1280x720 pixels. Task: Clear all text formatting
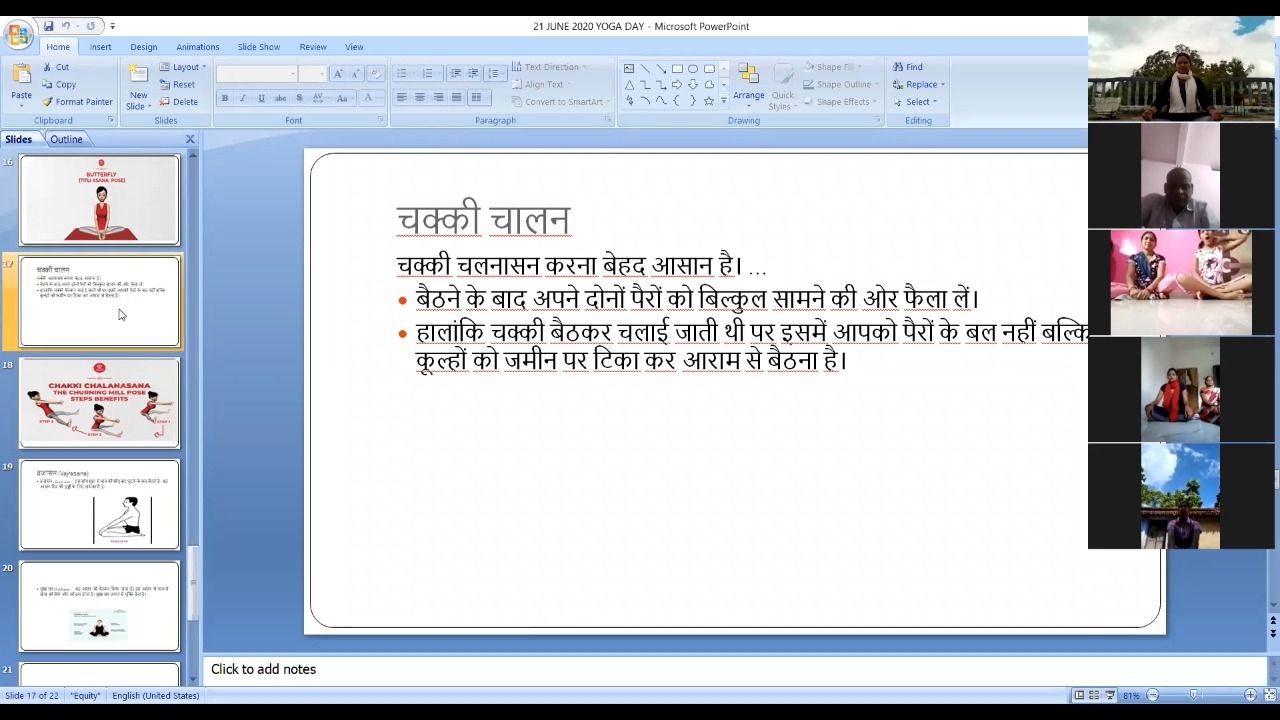[376, 74]
